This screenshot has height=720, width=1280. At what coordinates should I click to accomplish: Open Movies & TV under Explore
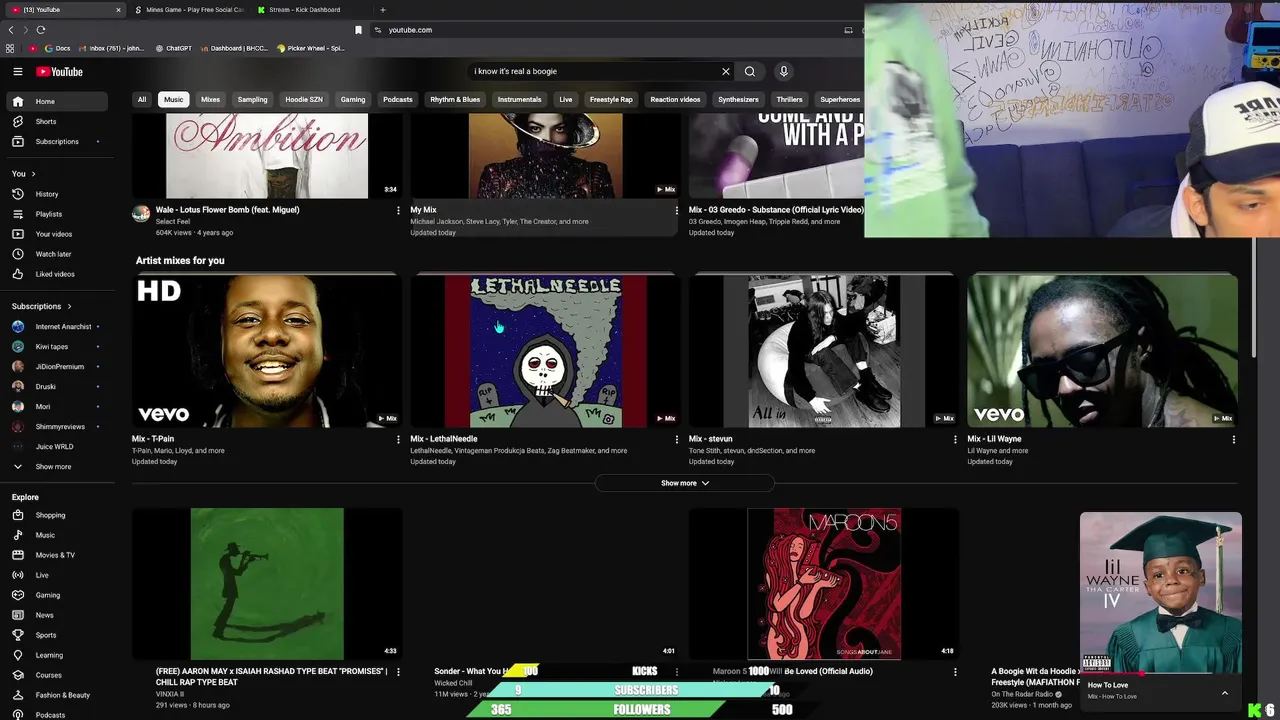click(x=58, y=555)
